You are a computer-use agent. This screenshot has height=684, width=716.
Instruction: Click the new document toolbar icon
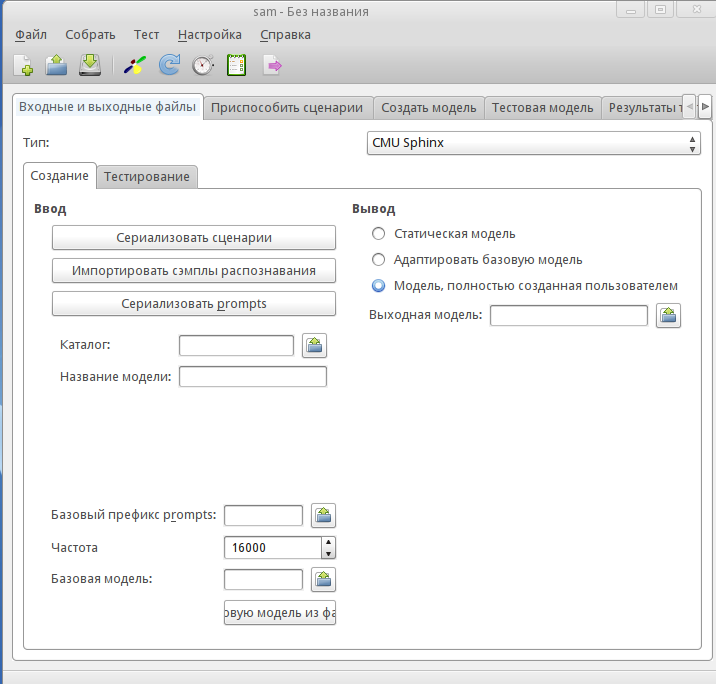tap(23, 66)
